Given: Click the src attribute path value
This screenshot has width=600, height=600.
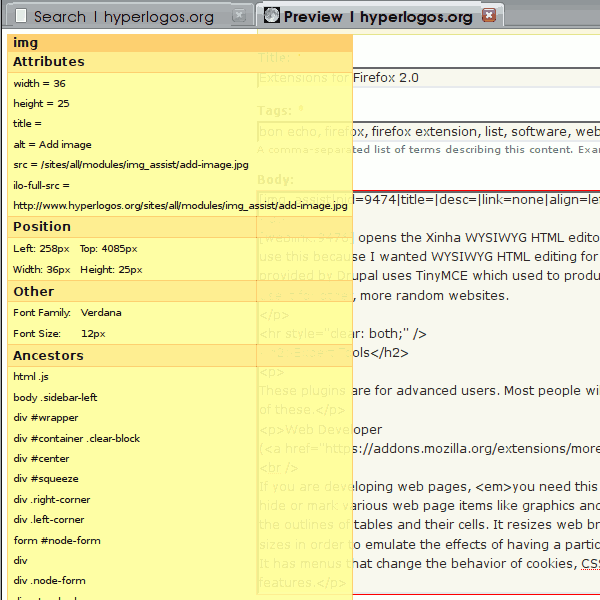Looking at the screenshot, I should [145, 165].
